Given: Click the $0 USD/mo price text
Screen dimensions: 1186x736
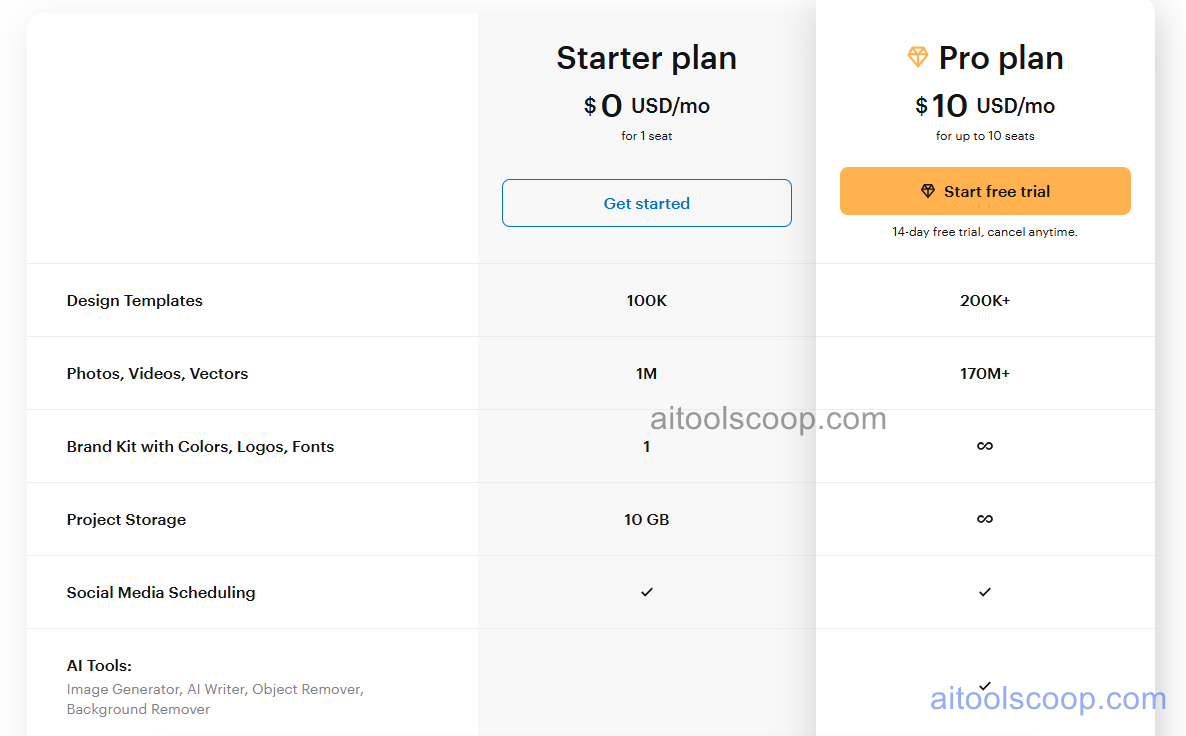Looking at the screenshot, I should tap(646, 105).
